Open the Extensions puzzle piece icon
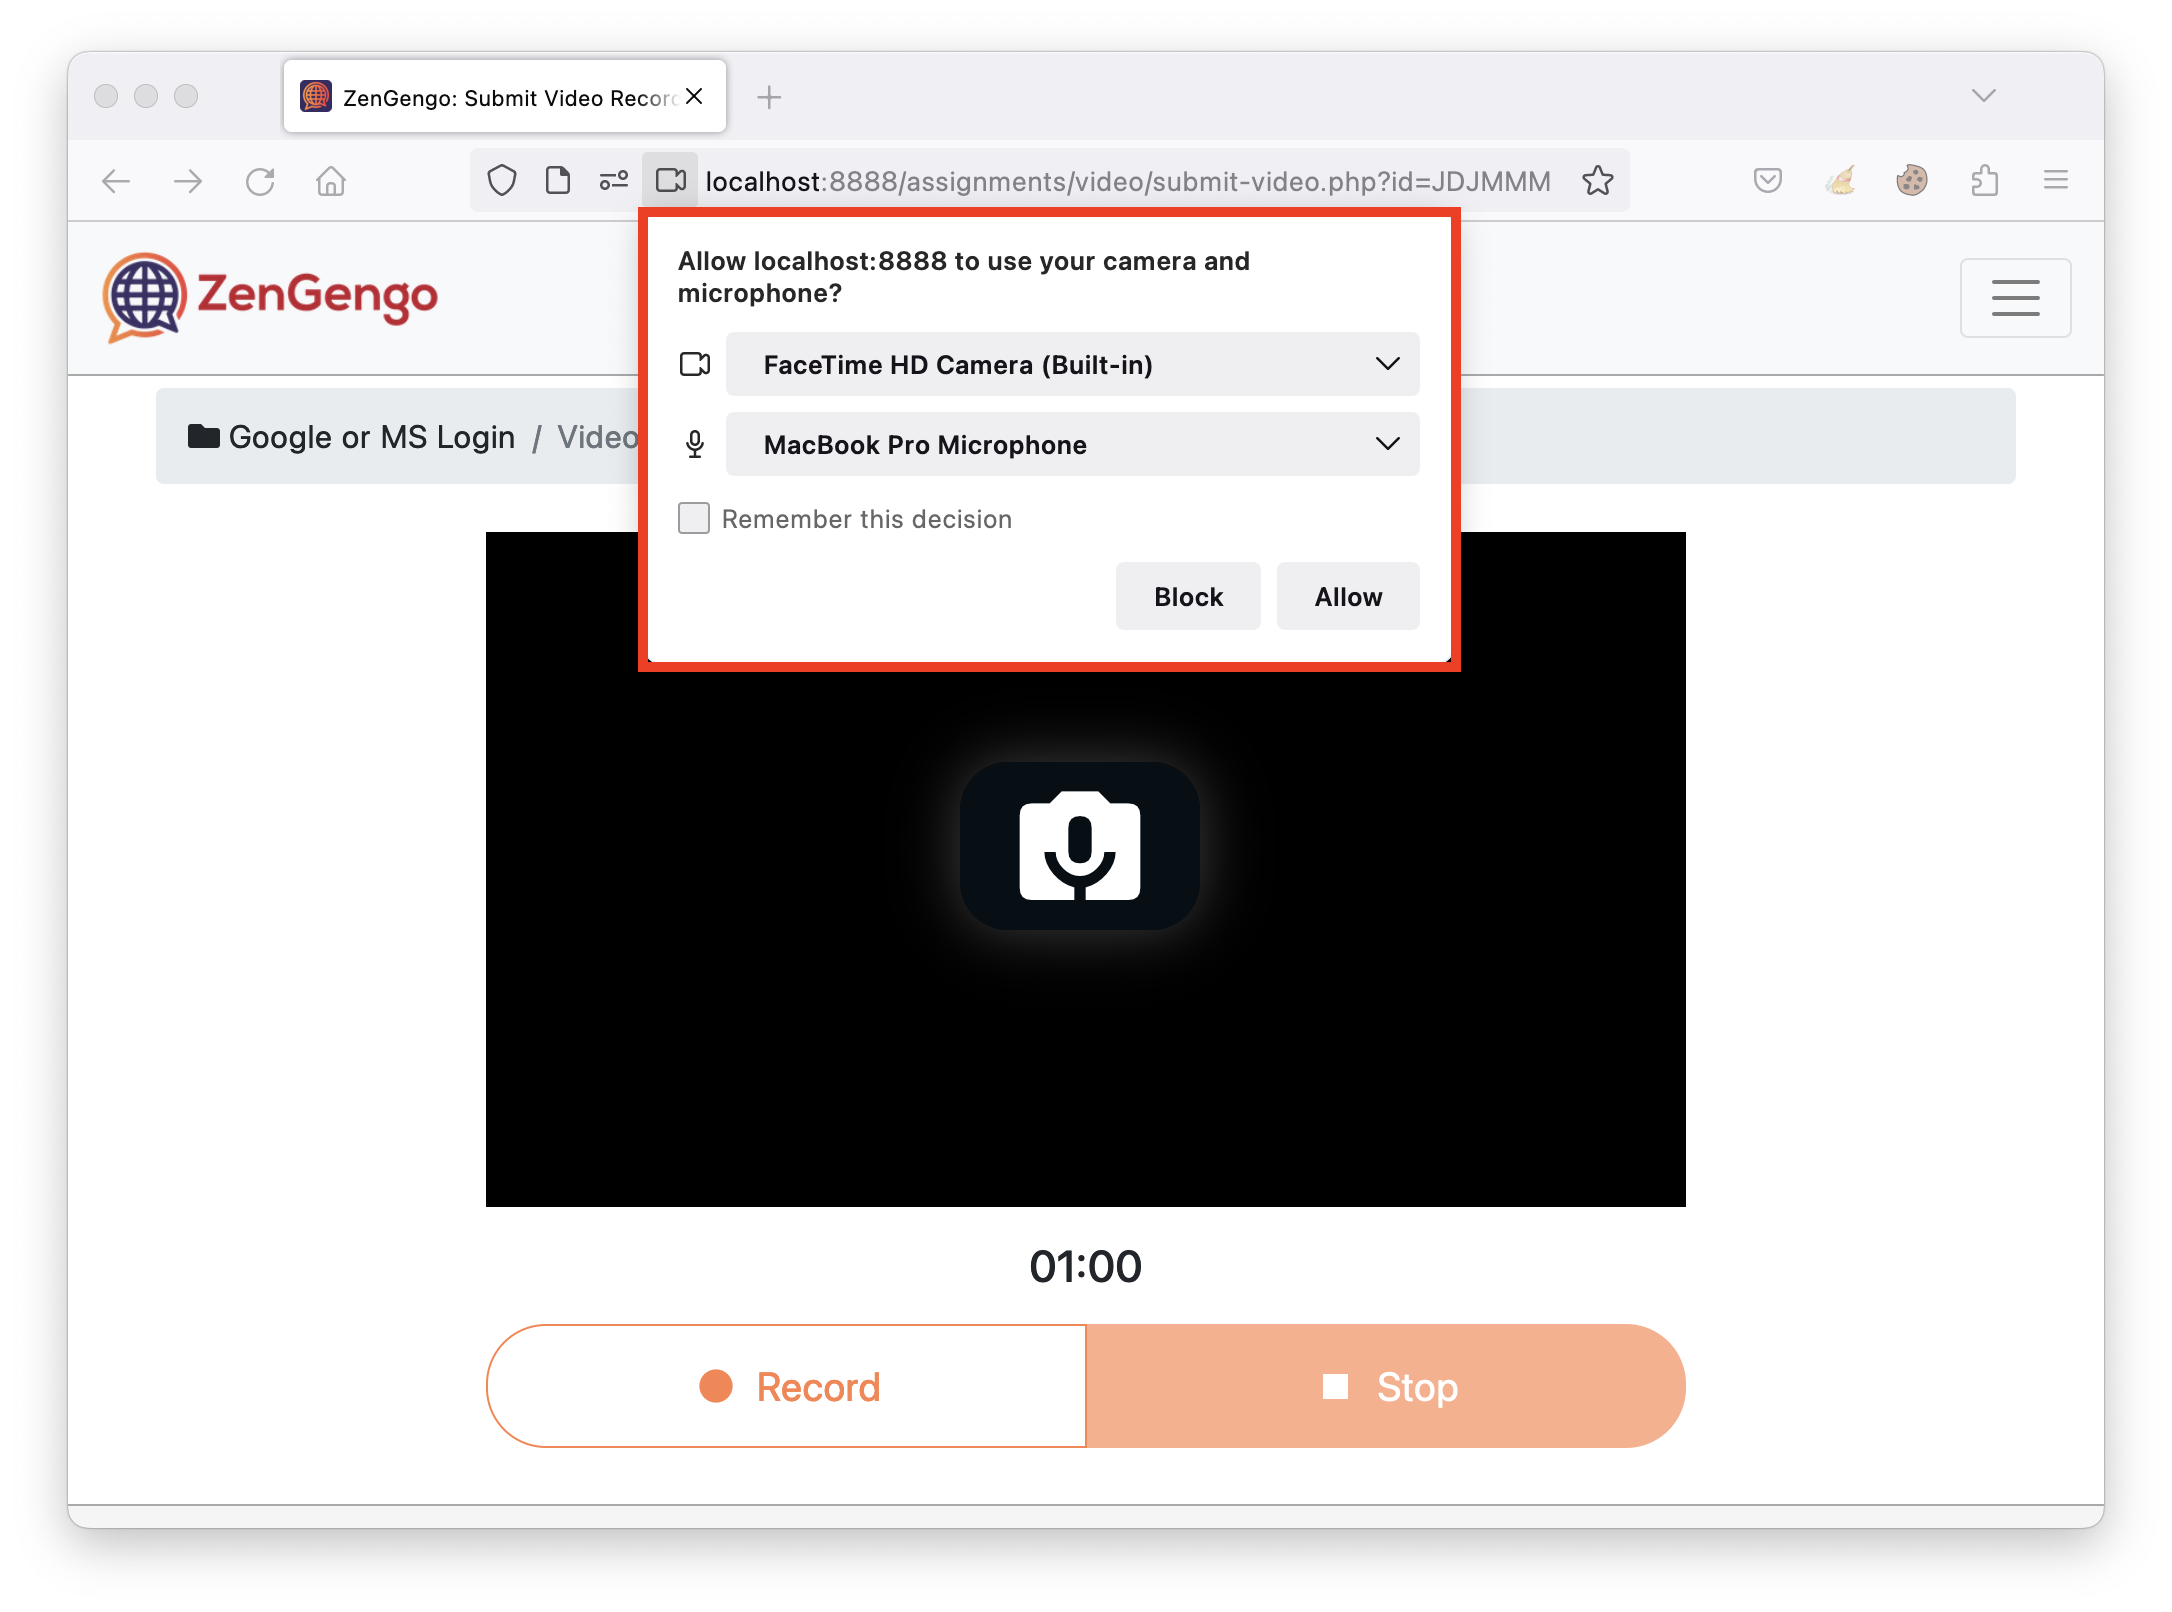 click(1984, 181)
